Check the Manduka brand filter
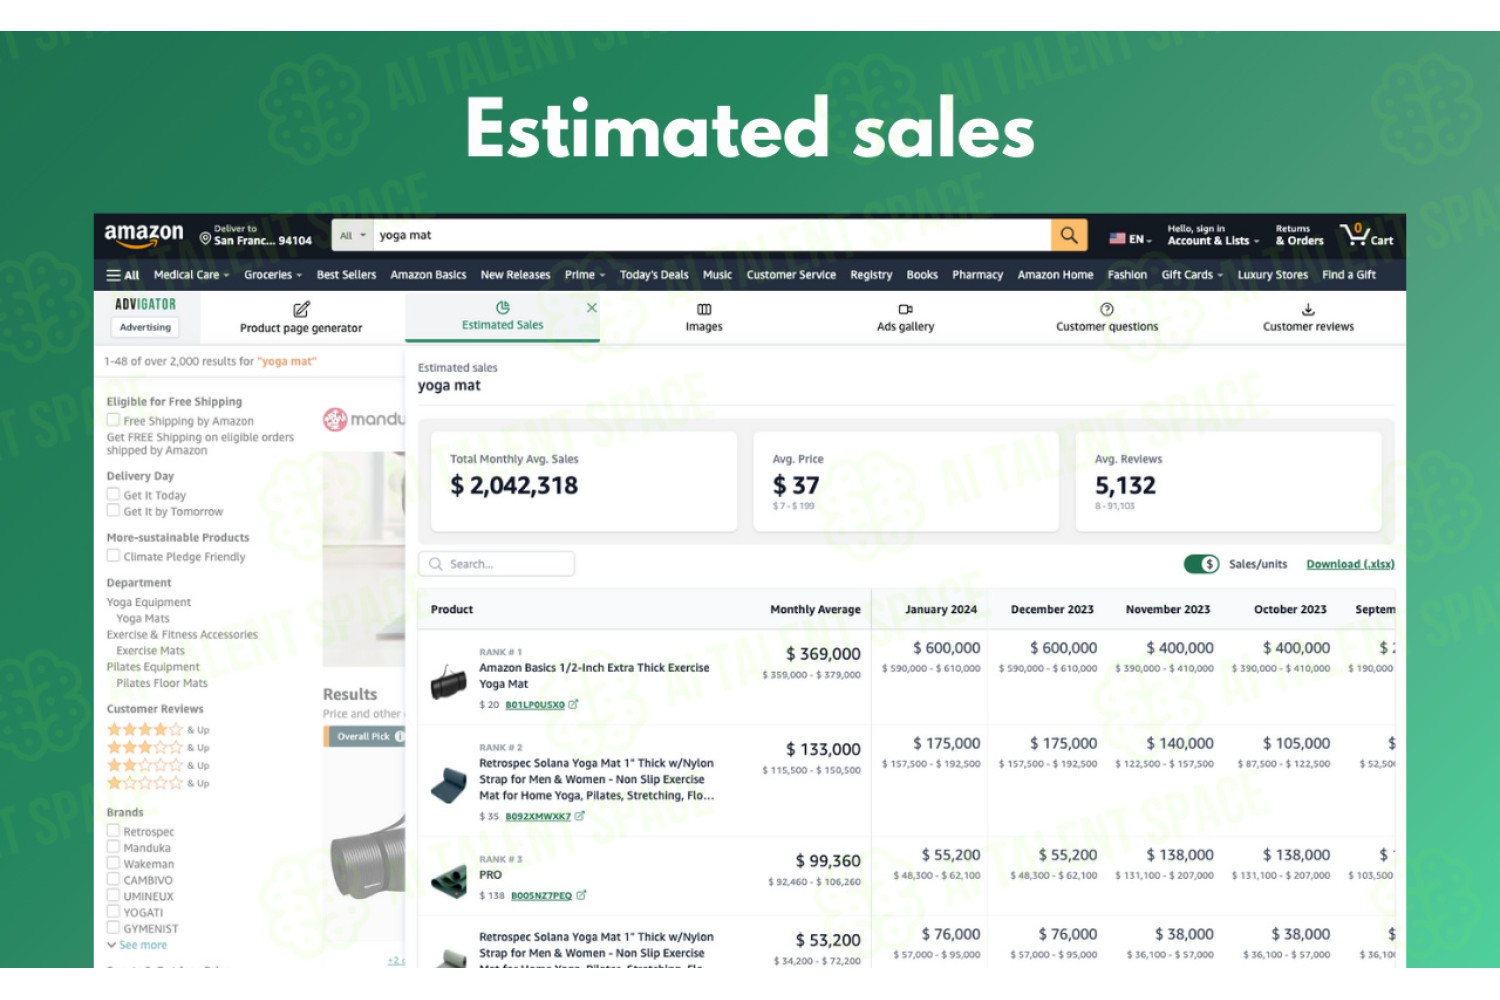 click(113, 847)
